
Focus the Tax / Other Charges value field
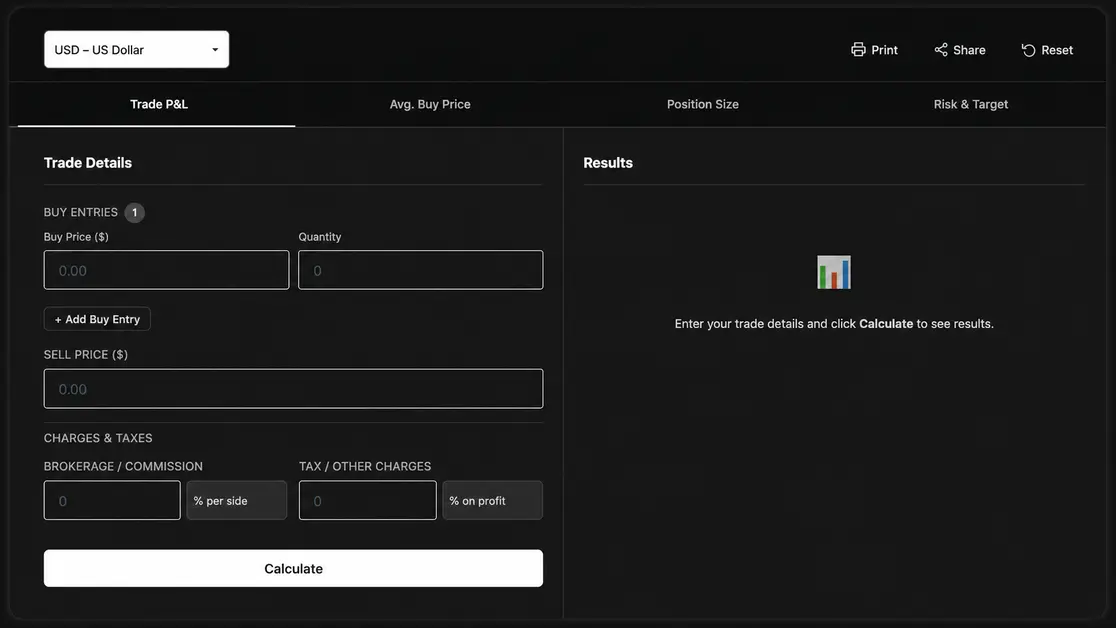(x=367, y=500)
